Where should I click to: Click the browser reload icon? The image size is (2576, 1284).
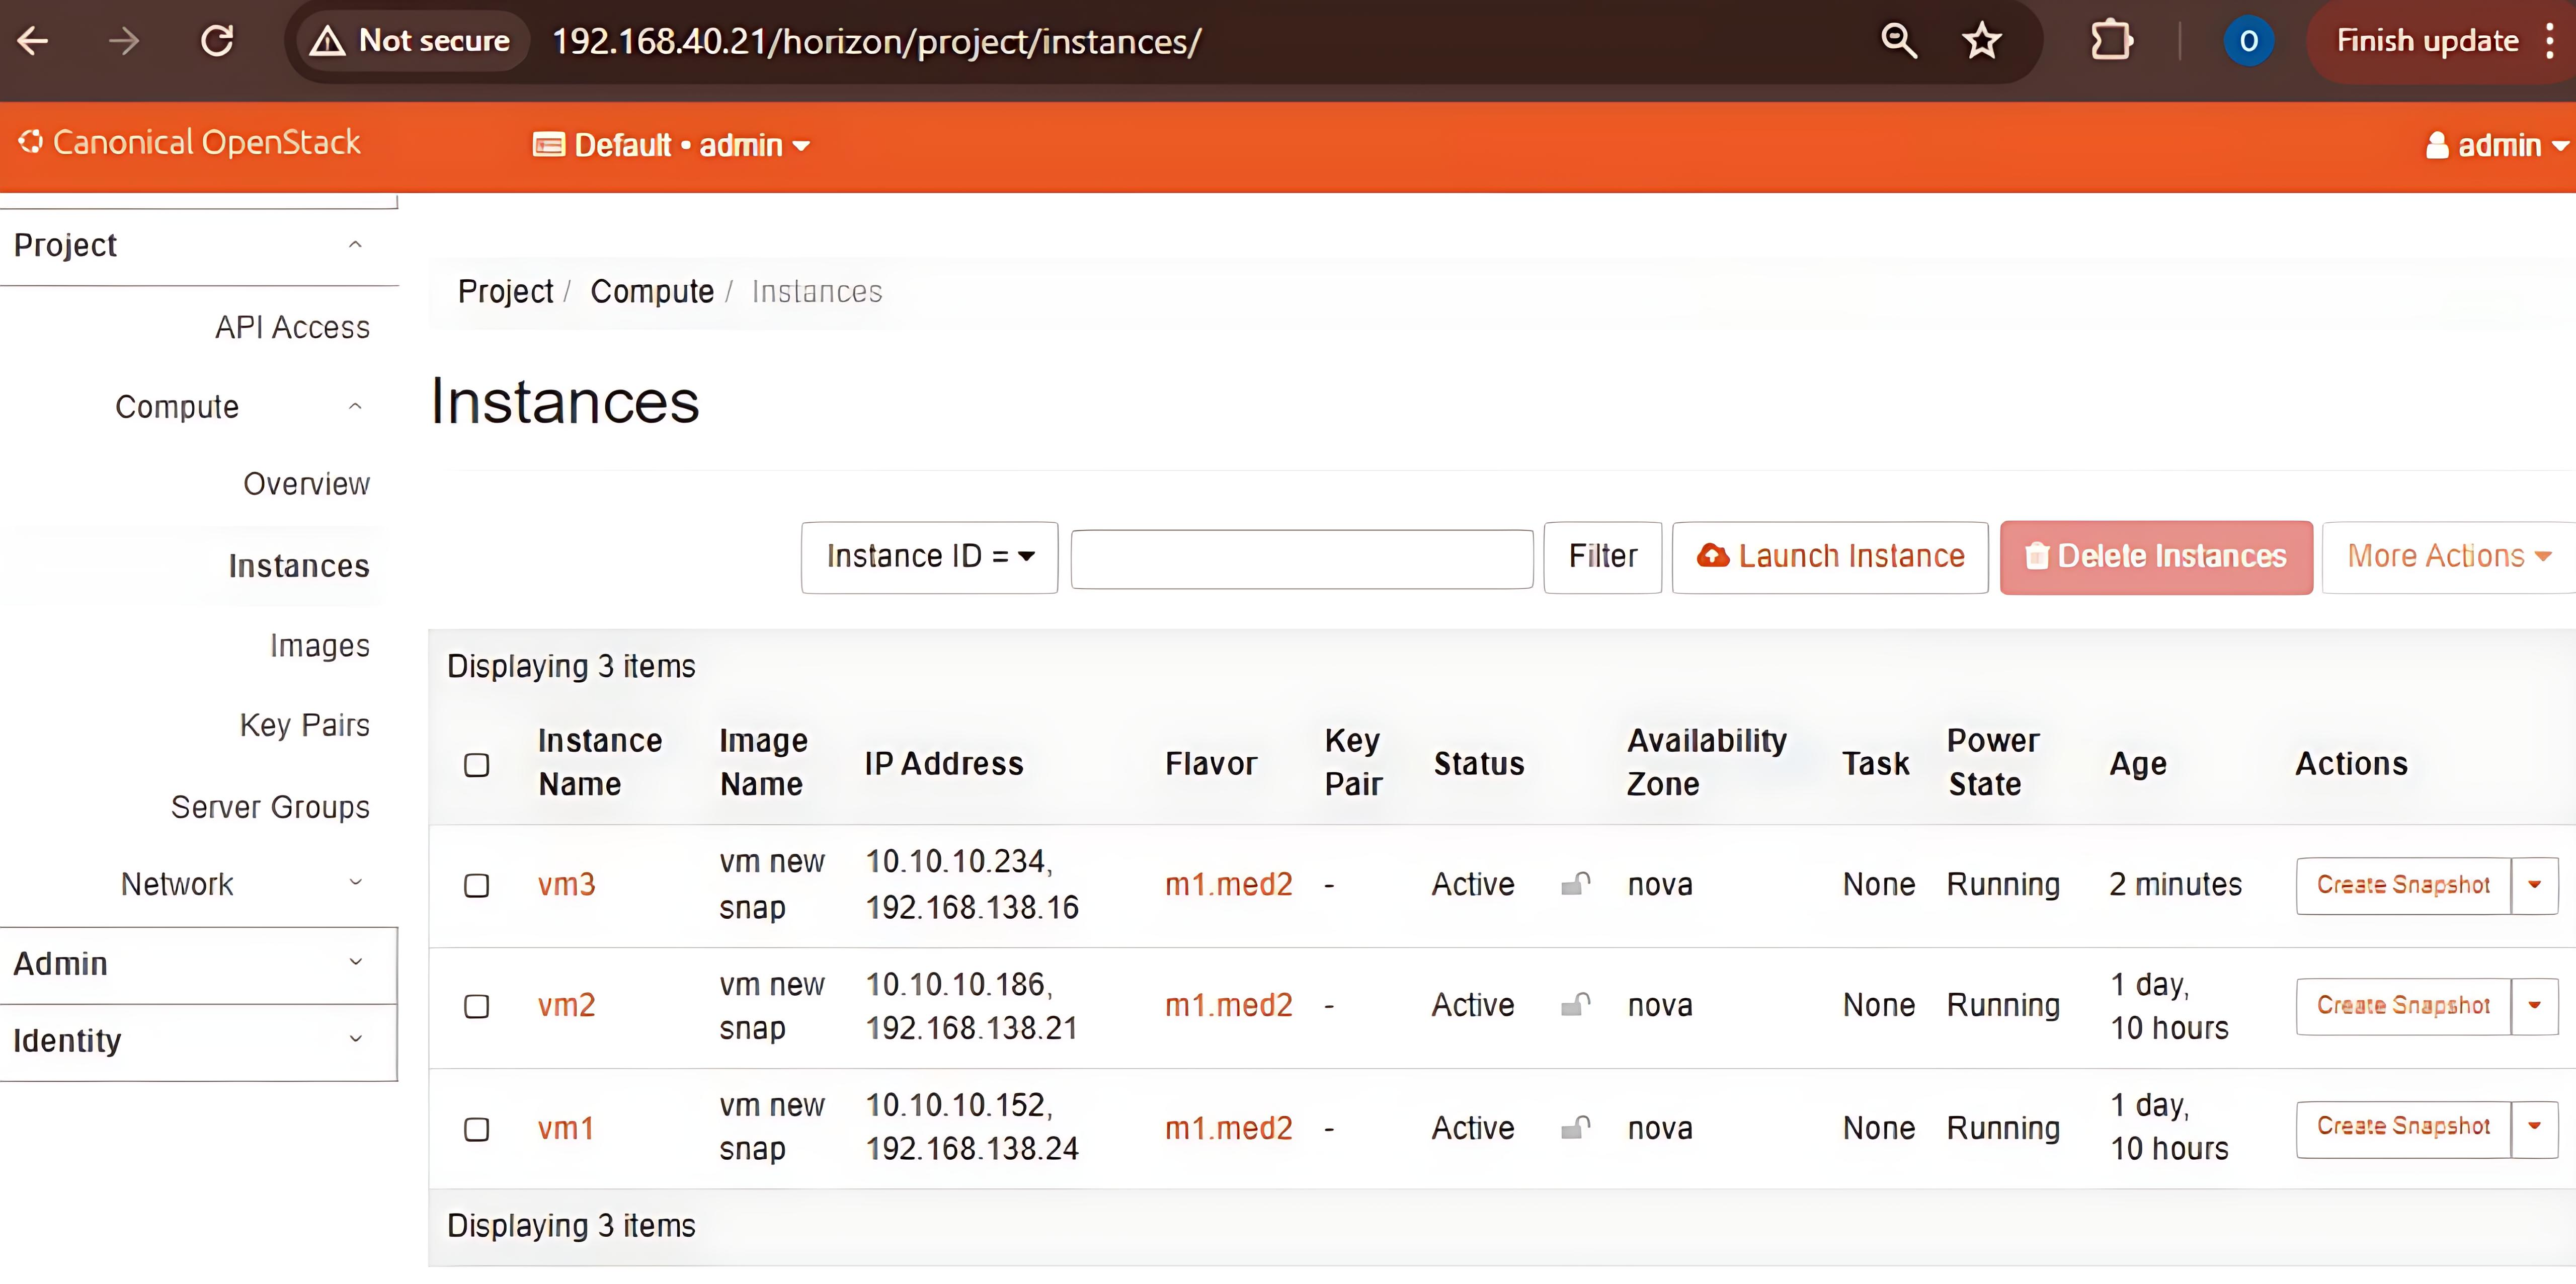(x=217, y=41)
